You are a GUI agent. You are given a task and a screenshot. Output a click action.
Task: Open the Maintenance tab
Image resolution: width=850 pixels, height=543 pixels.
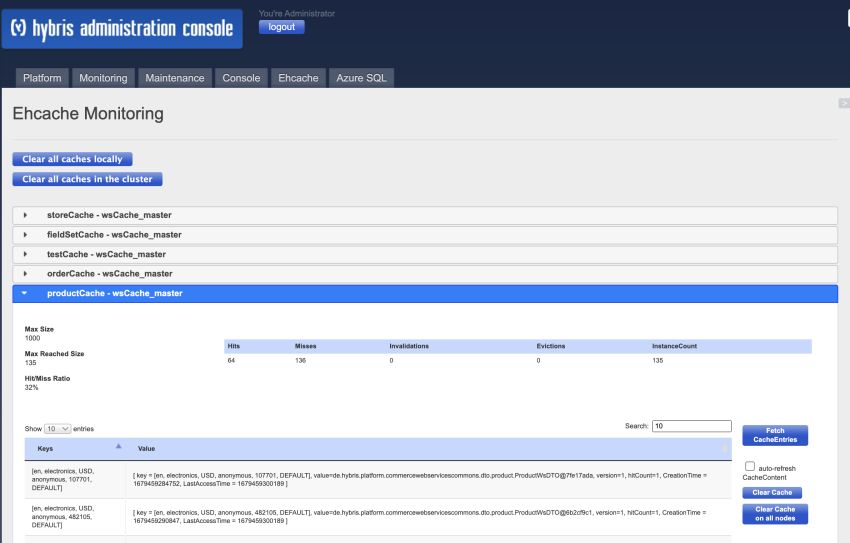coord(175,78)
